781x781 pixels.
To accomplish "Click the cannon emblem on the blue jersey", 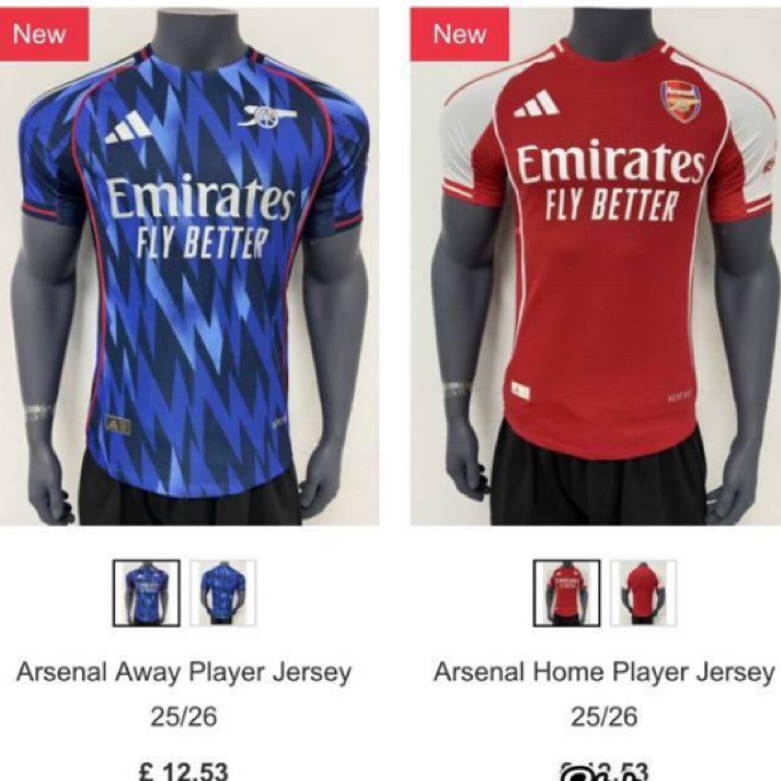I will pyautogui.click(x=267, y=116).
